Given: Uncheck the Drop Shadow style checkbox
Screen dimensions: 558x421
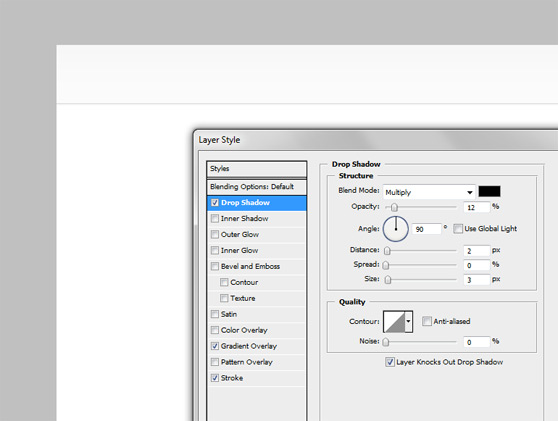Looking at the screenshot, I should tap(215, 202).
